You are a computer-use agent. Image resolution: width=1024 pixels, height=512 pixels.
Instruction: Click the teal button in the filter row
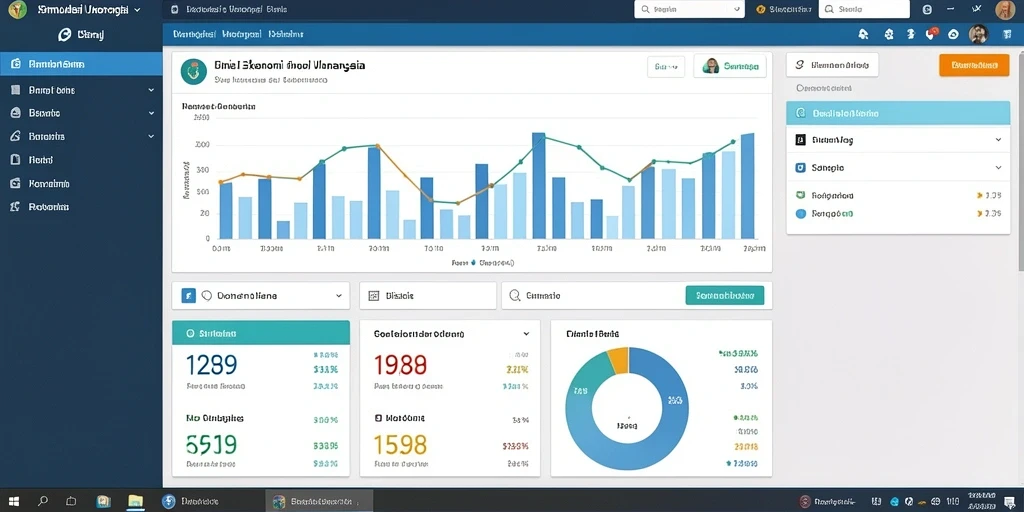724,295
